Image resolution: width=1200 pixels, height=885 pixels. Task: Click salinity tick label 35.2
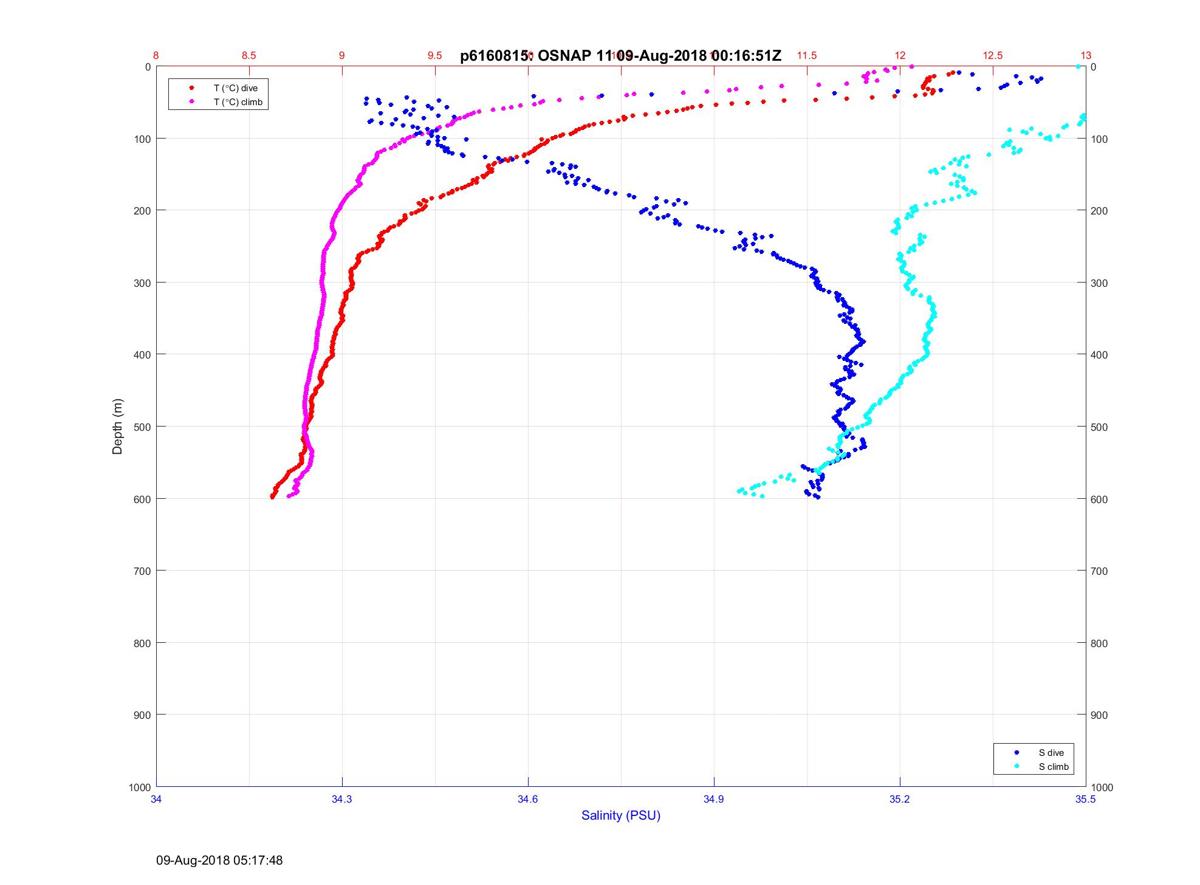[x=900, y=799]
